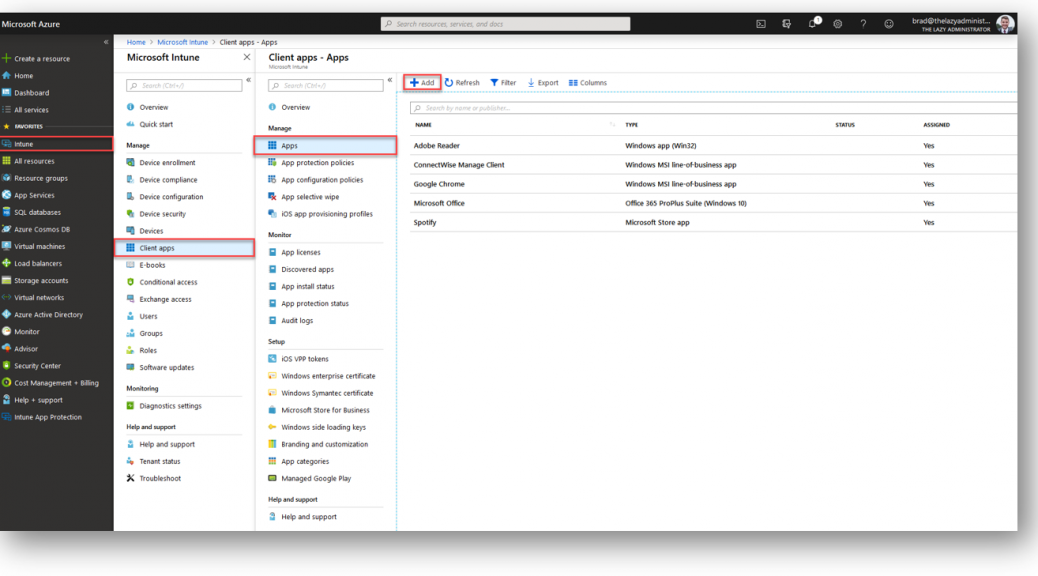1038x576 pixels.
Task: Click the Microsoft Intune breadcrumb link
Action: [182, 42]
